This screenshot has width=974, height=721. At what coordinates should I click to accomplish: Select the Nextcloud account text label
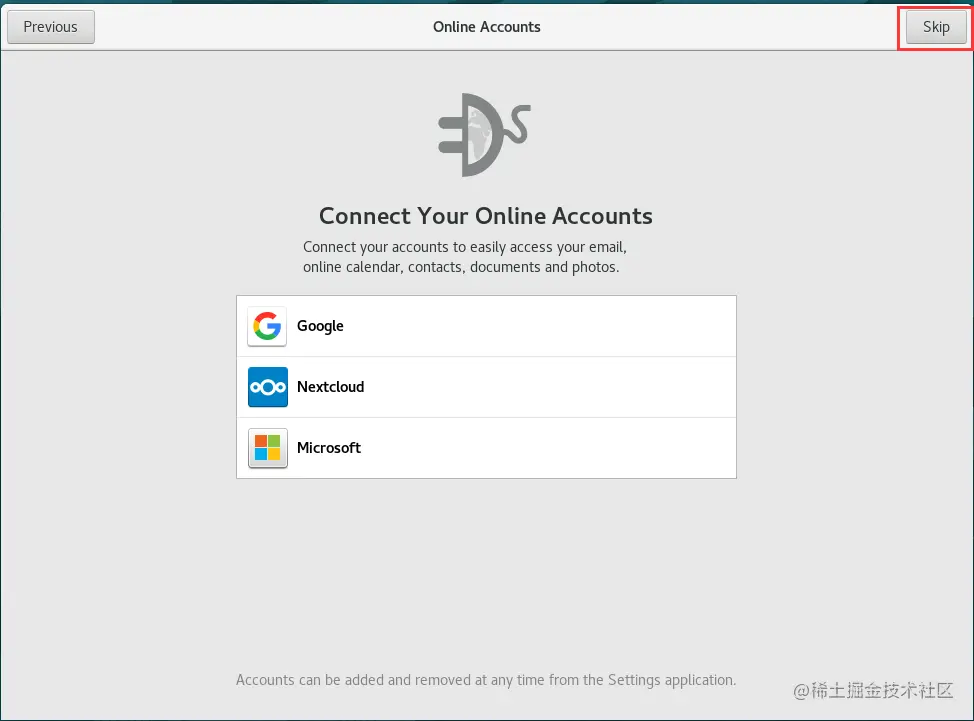point(330,387)
